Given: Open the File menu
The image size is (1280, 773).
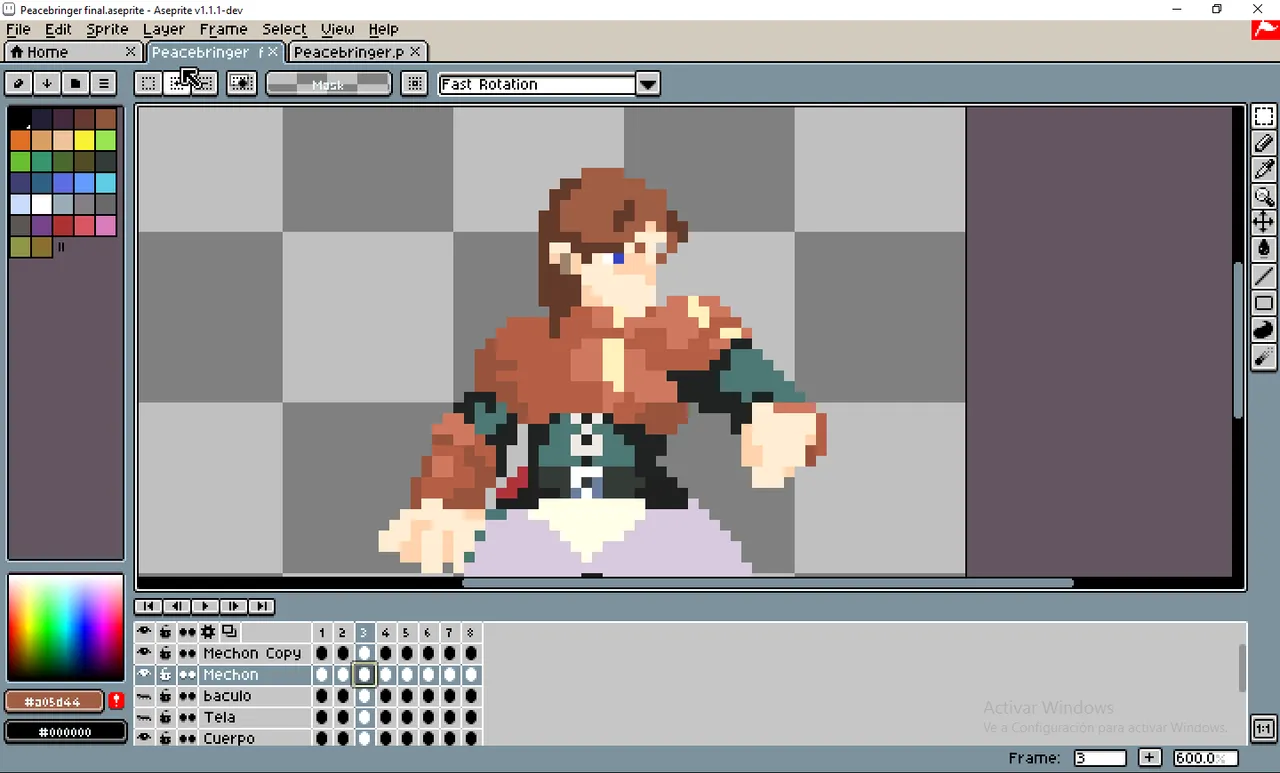Looking at the screenshot, I should pos(18,29).
